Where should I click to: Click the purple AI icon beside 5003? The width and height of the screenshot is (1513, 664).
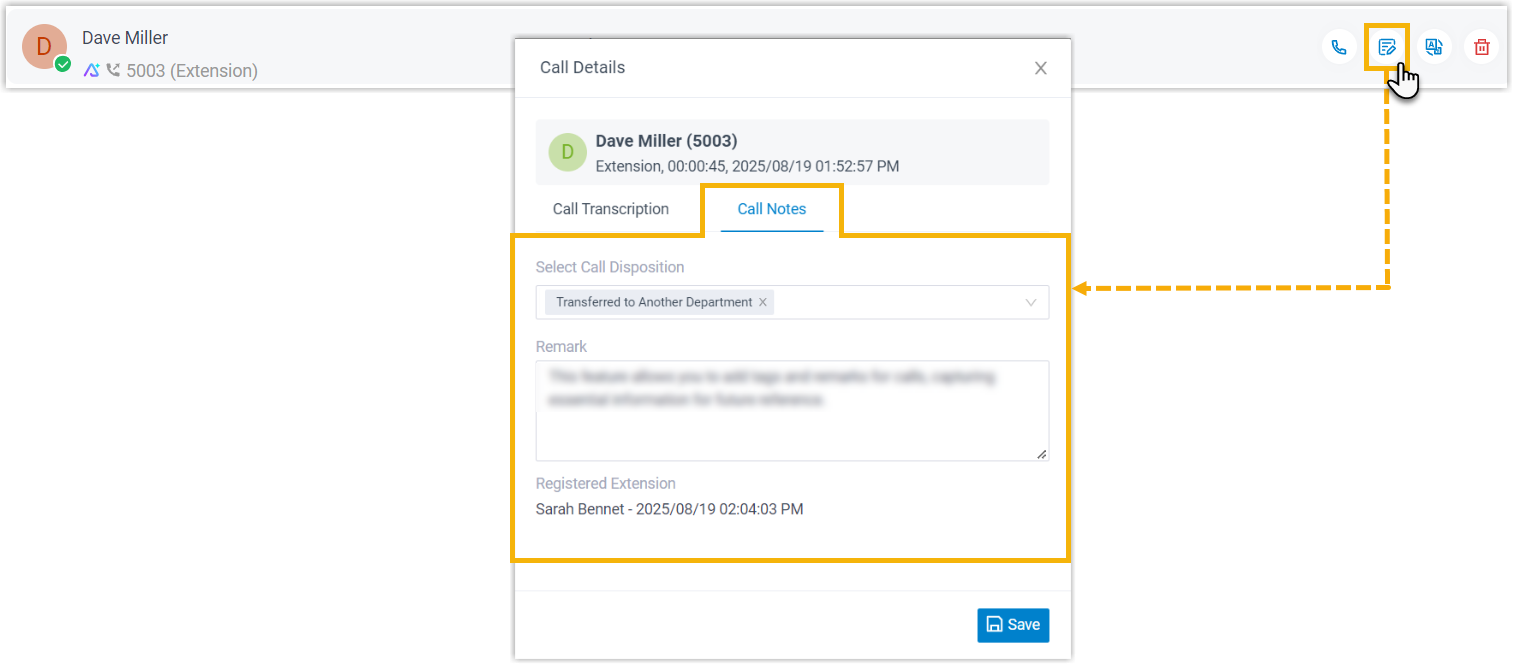click(91, 71)
